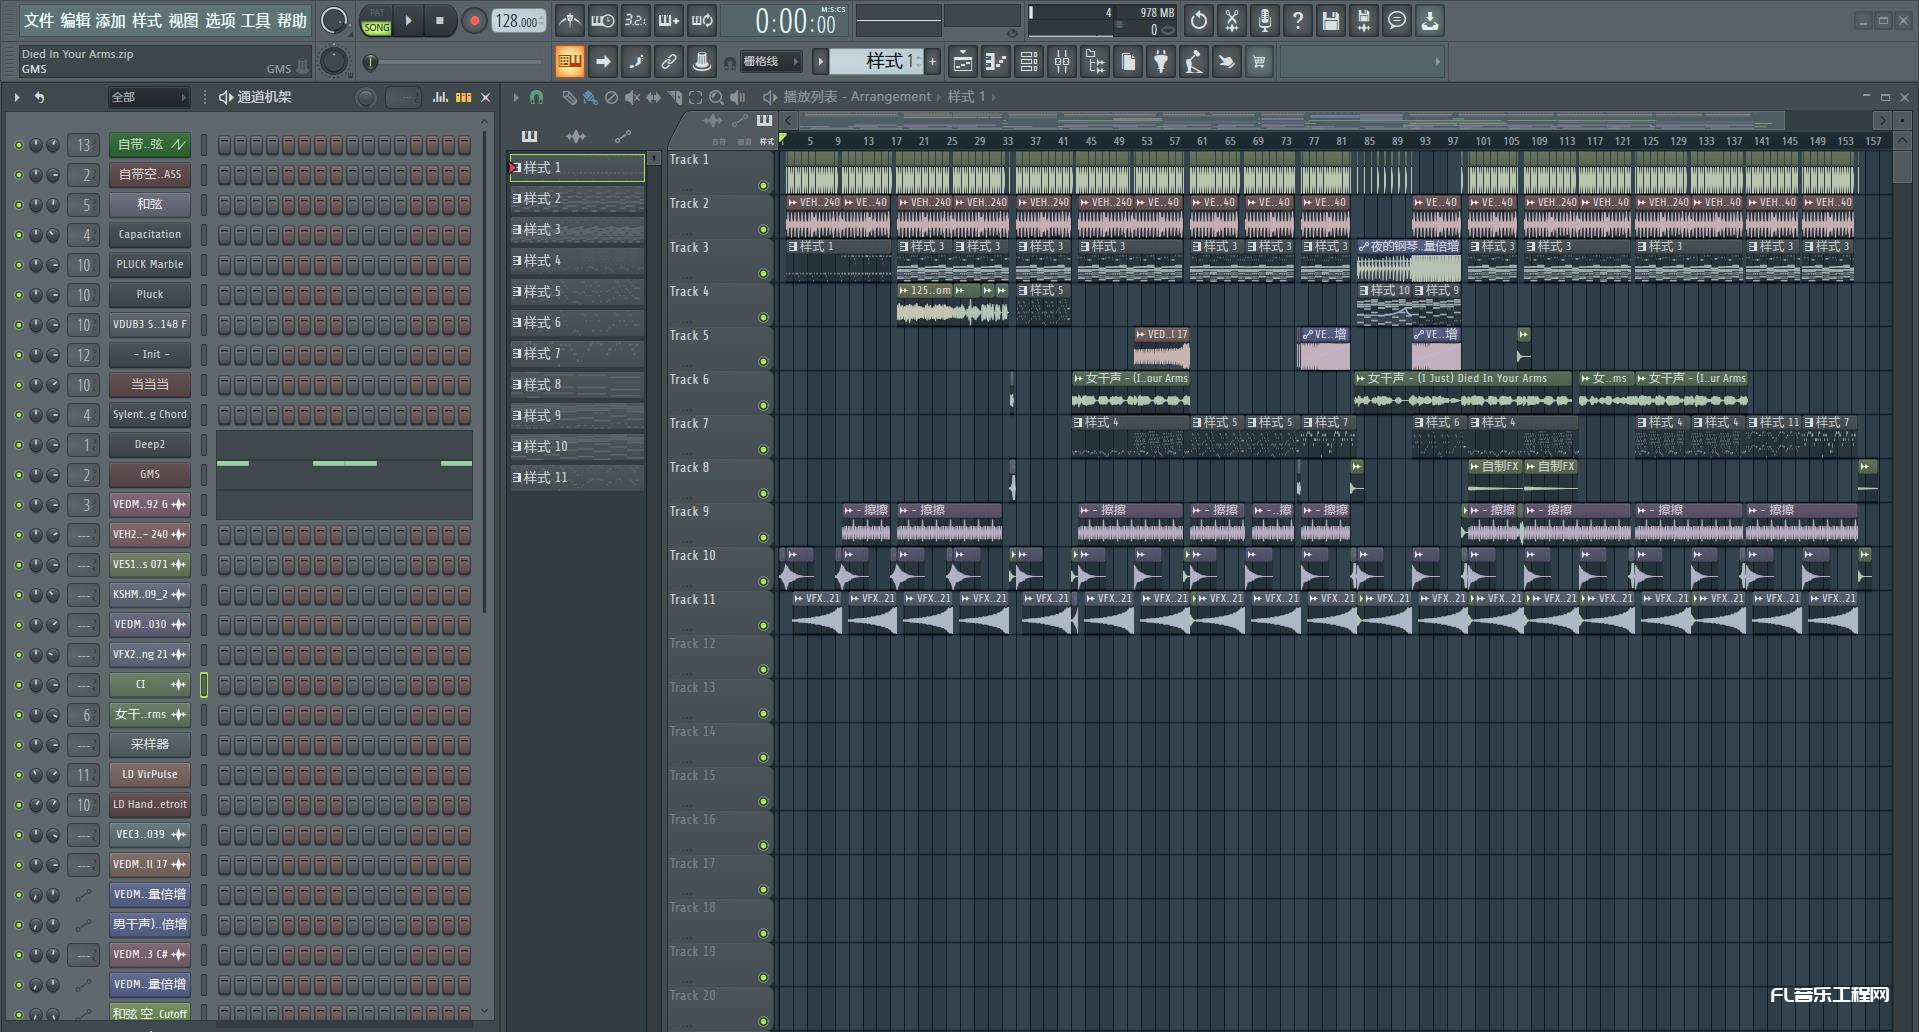Click the 128.000 tempo field
This screenshot has height=1032, width=1919.
pos(518,20)
